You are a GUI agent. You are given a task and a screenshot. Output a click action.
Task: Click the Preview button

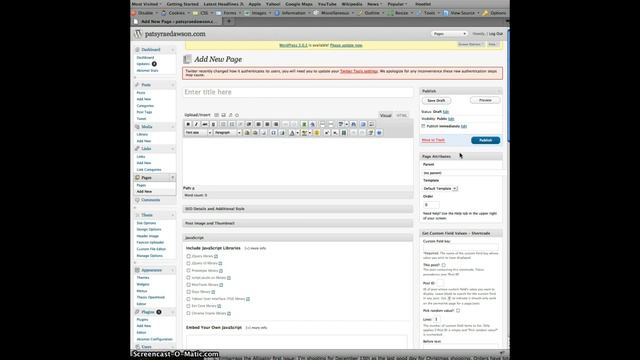(485, 100)
